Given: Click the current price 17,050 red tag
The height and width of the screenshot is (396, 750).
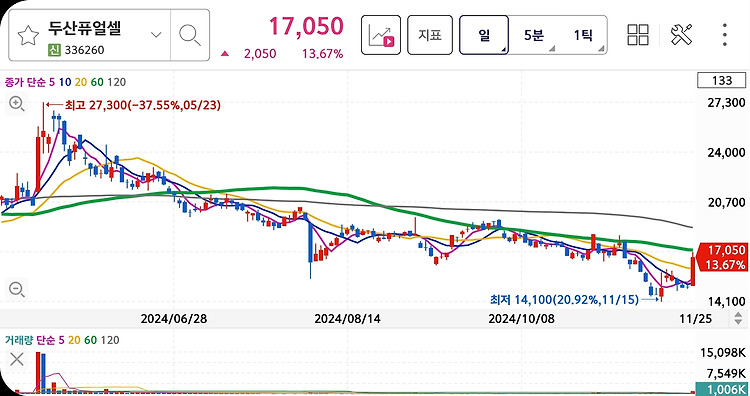Looking at the screenshot, I should [x=722, y=257].
